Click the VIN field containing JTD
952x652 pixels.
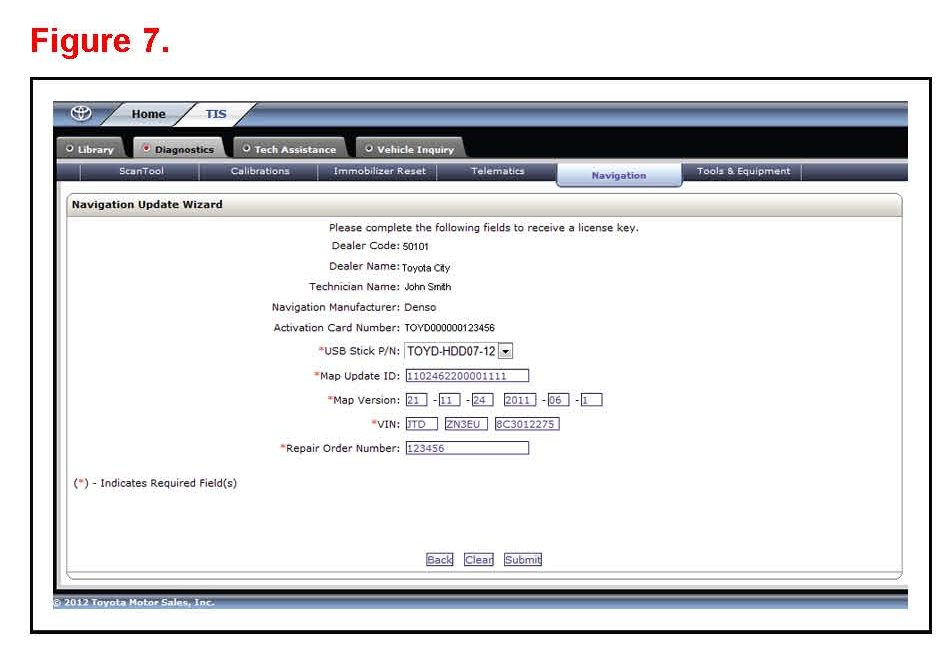coord(421,424)
